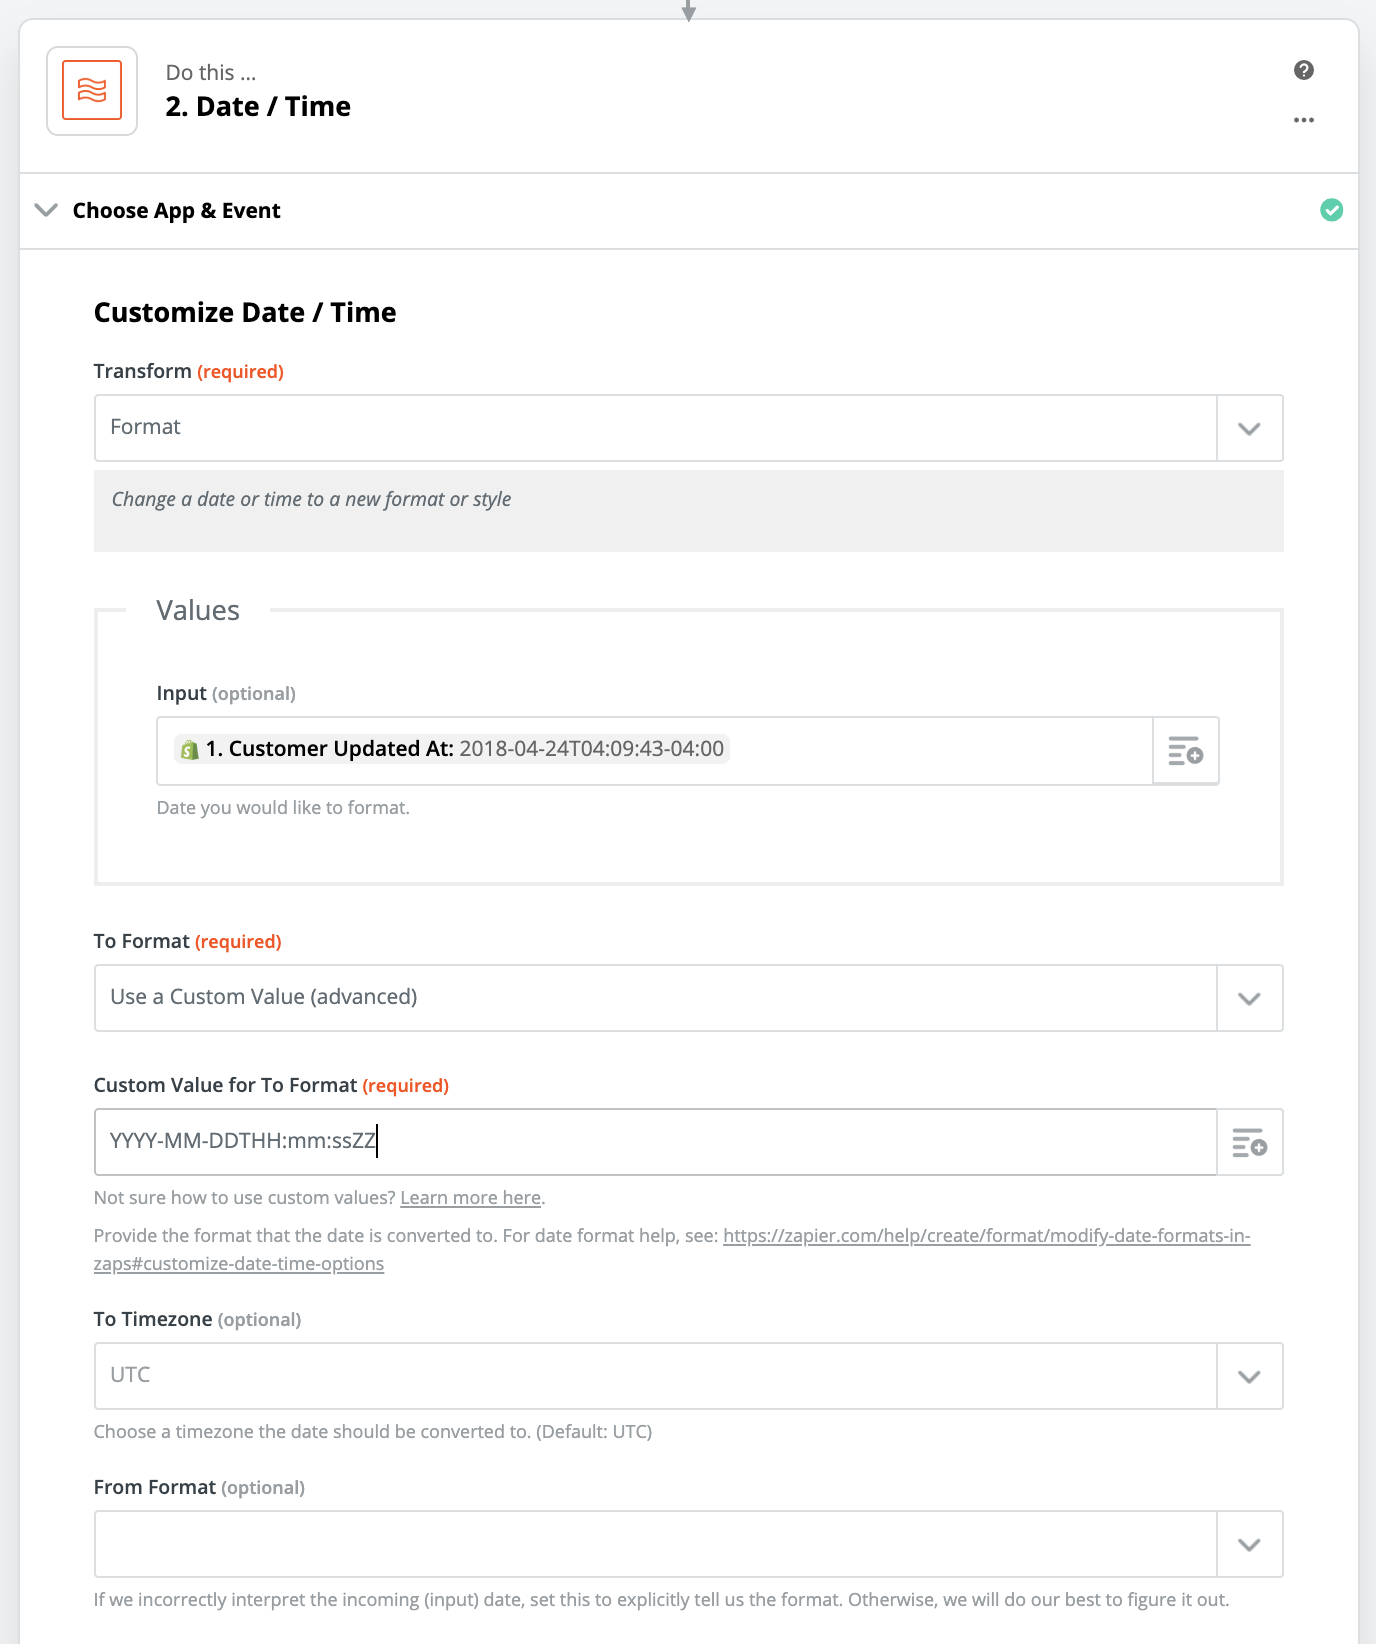
Task: Click the Formatter app icon in header
Action: (x=92, y=91)
